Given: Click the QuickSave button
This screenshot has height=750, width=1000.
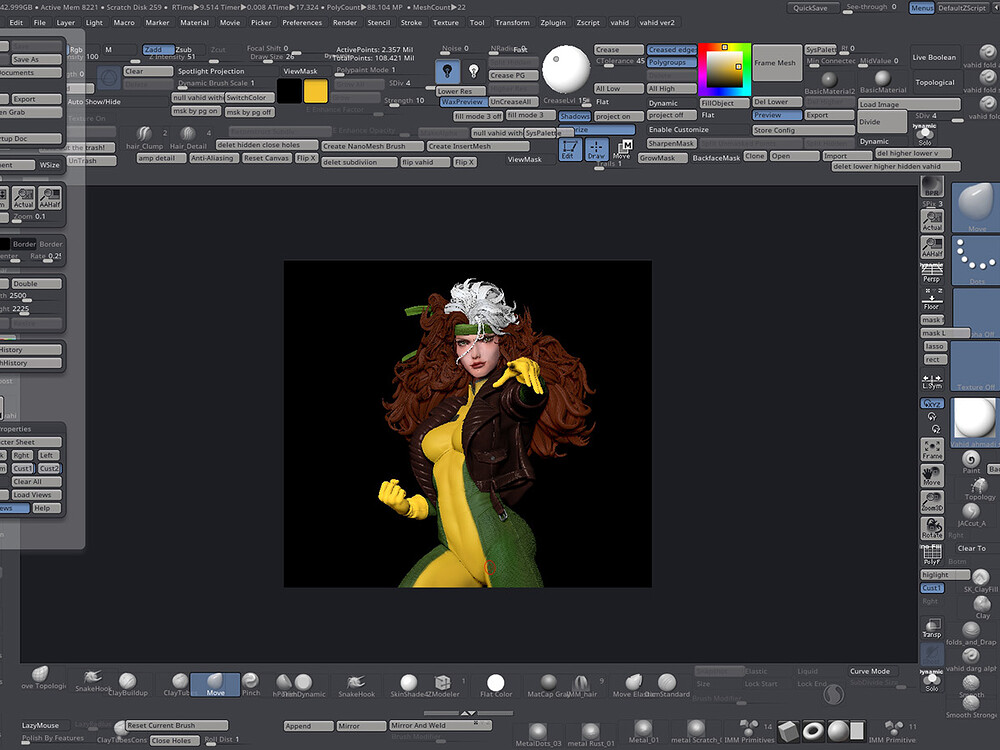Looking at the screenshot, I should tap(810, 8).
